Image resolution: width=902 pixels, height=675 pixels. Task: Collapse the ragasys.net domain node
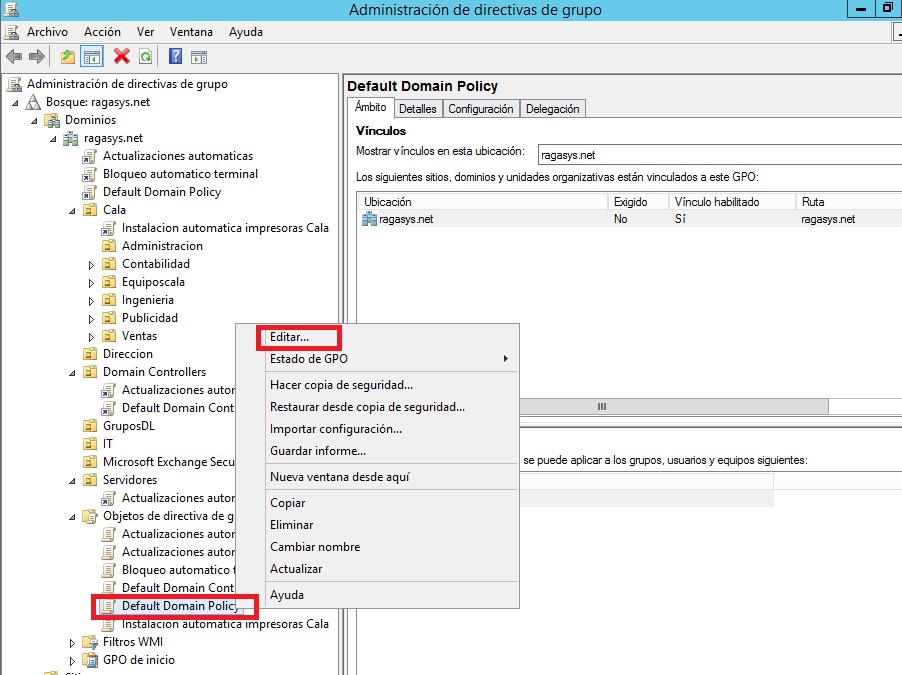(53, 139)
